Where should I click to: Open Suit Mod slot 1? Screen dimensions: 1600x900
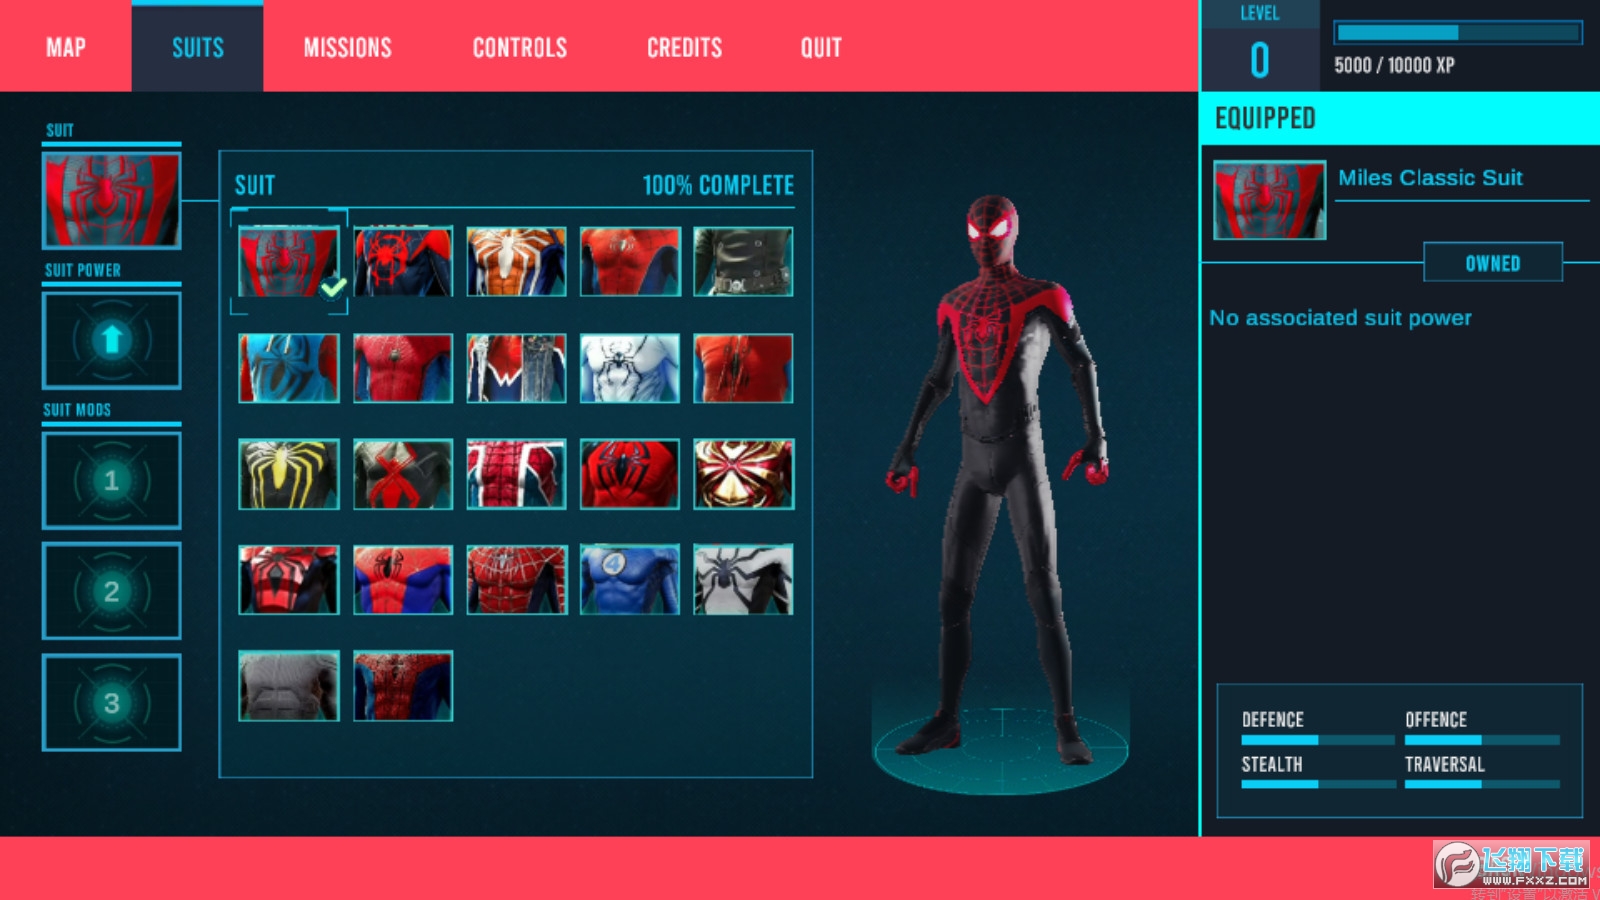(x=111, y=481)
